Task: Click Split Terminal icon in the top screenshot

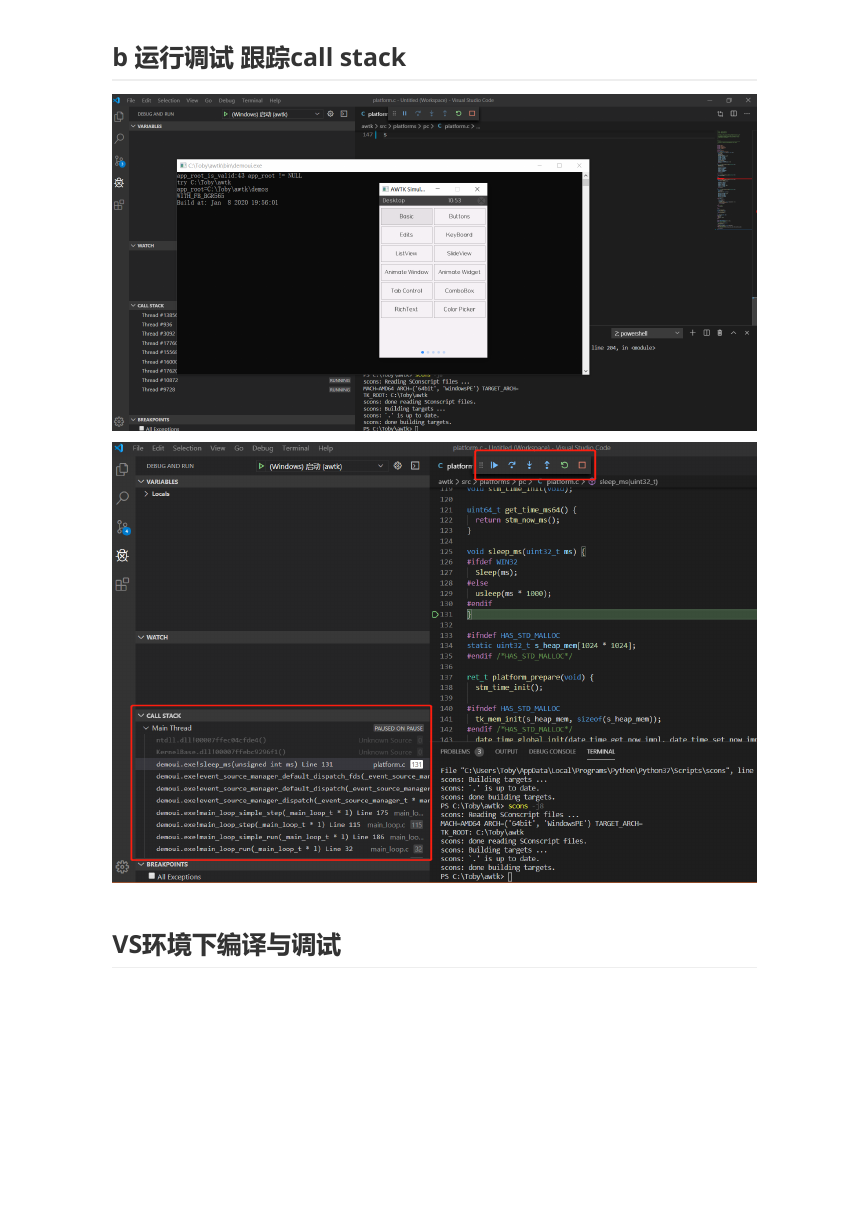Action: pyautogui.click(x=706, y=333)
